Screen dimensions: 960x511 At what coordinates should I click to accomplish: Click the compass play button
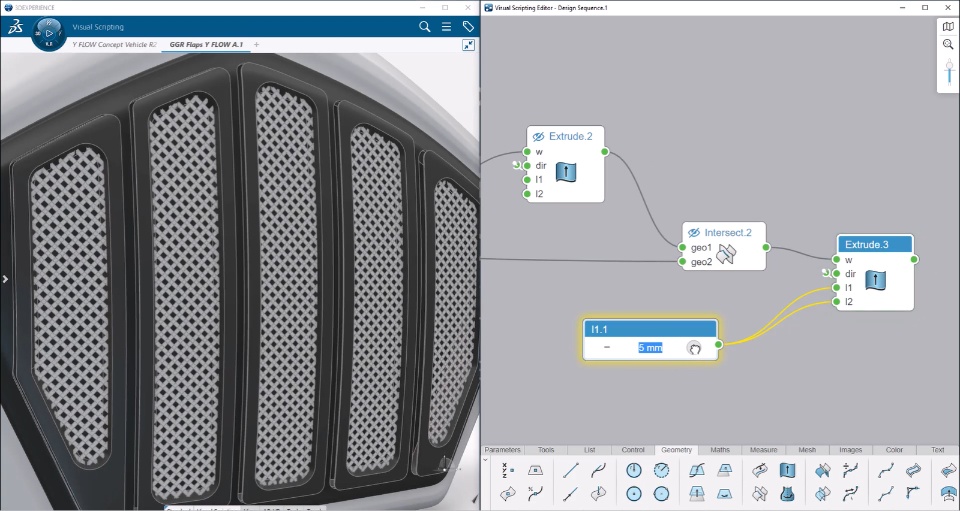tap(49, 33)
